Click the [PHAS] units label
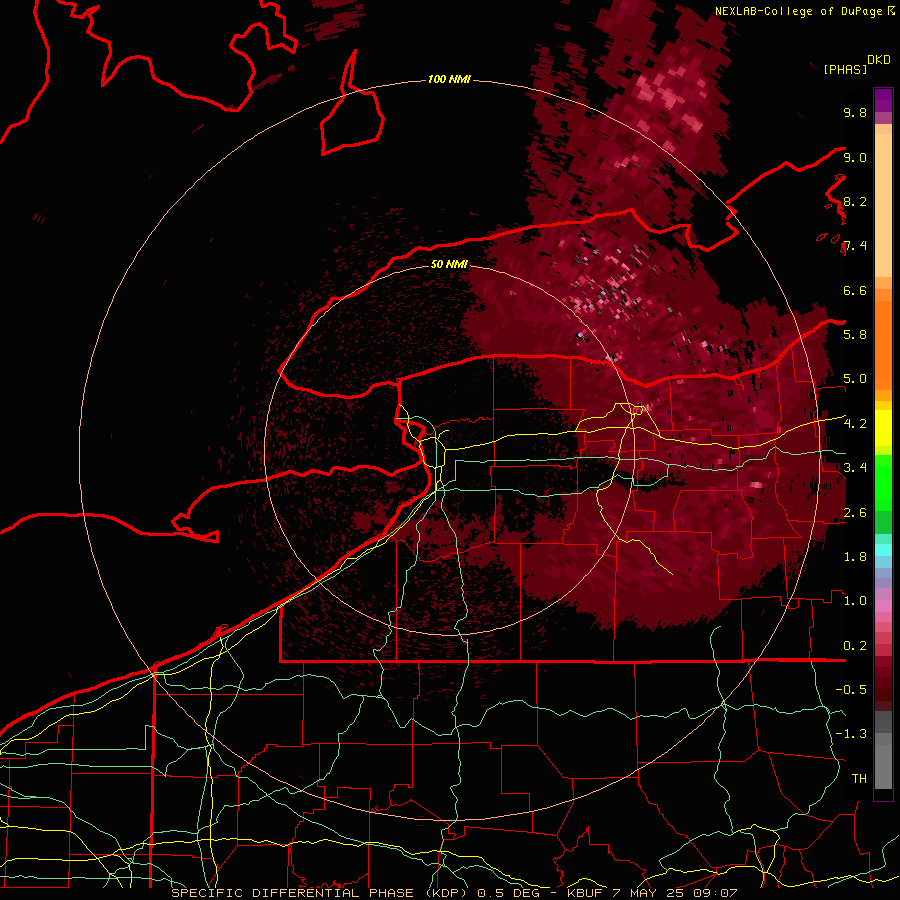Screen dimensions: 900x900 [x=845, y=69]
